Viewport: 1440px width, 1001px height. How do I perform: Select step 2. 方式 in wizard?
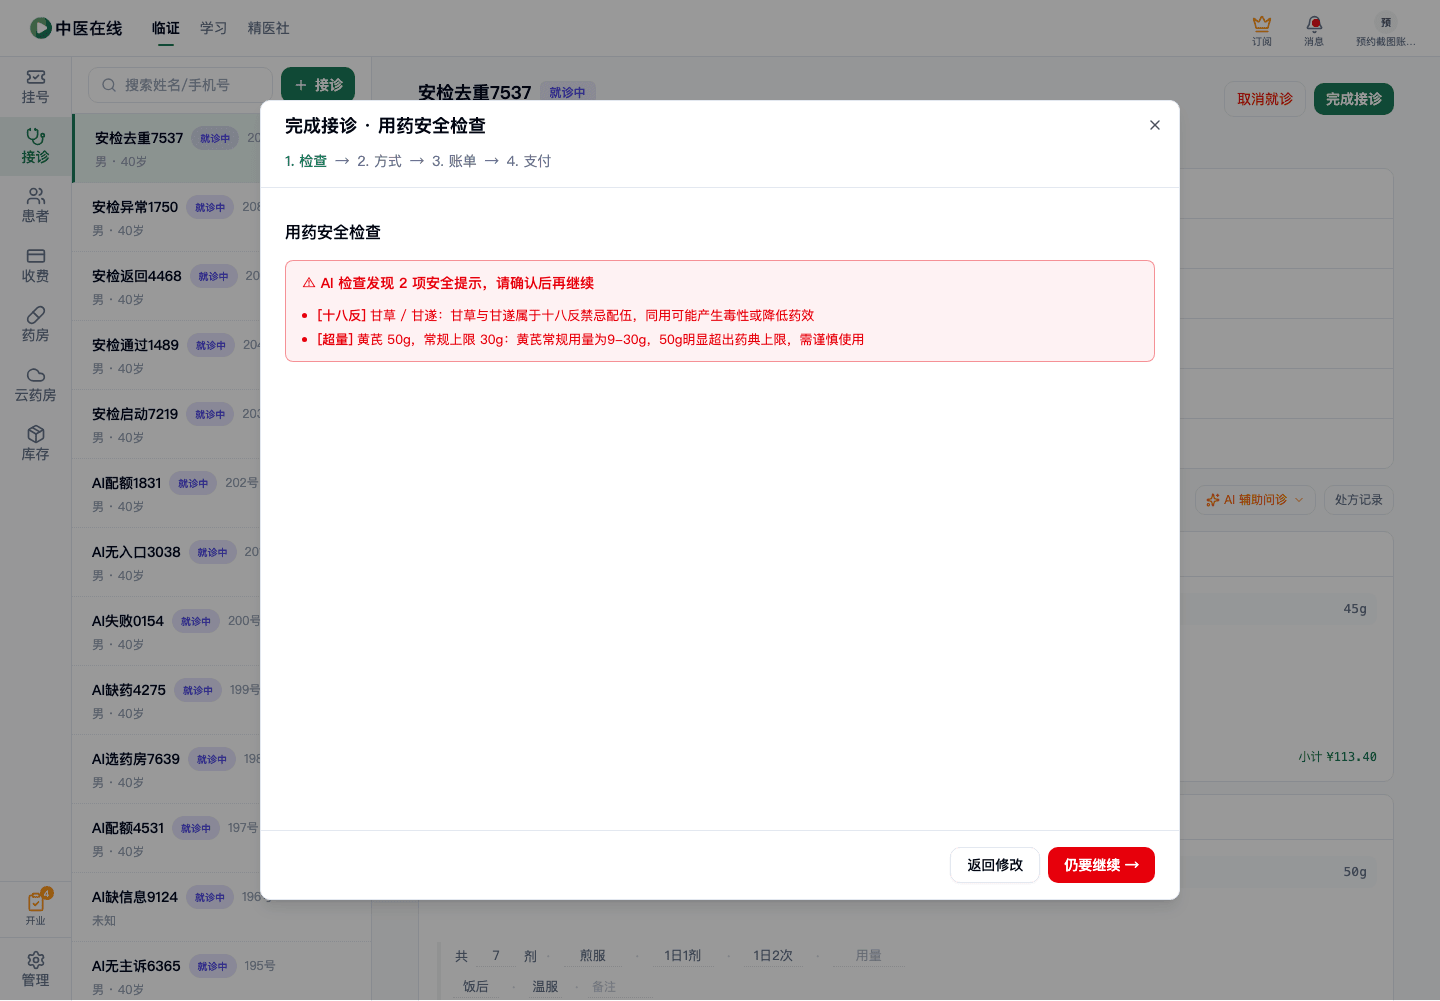pyautogui.click(x=379, y=161)
